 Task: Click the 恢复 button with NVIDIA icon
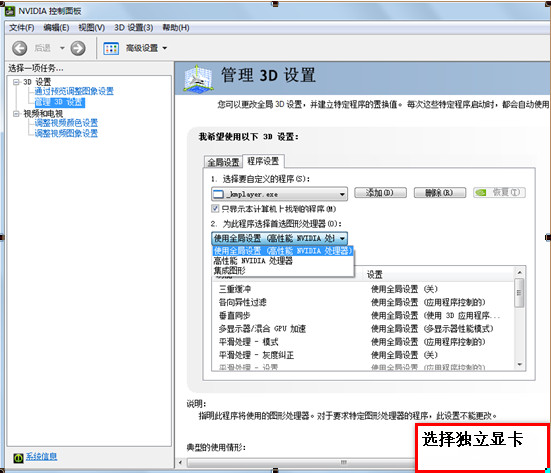pos(499,193)
